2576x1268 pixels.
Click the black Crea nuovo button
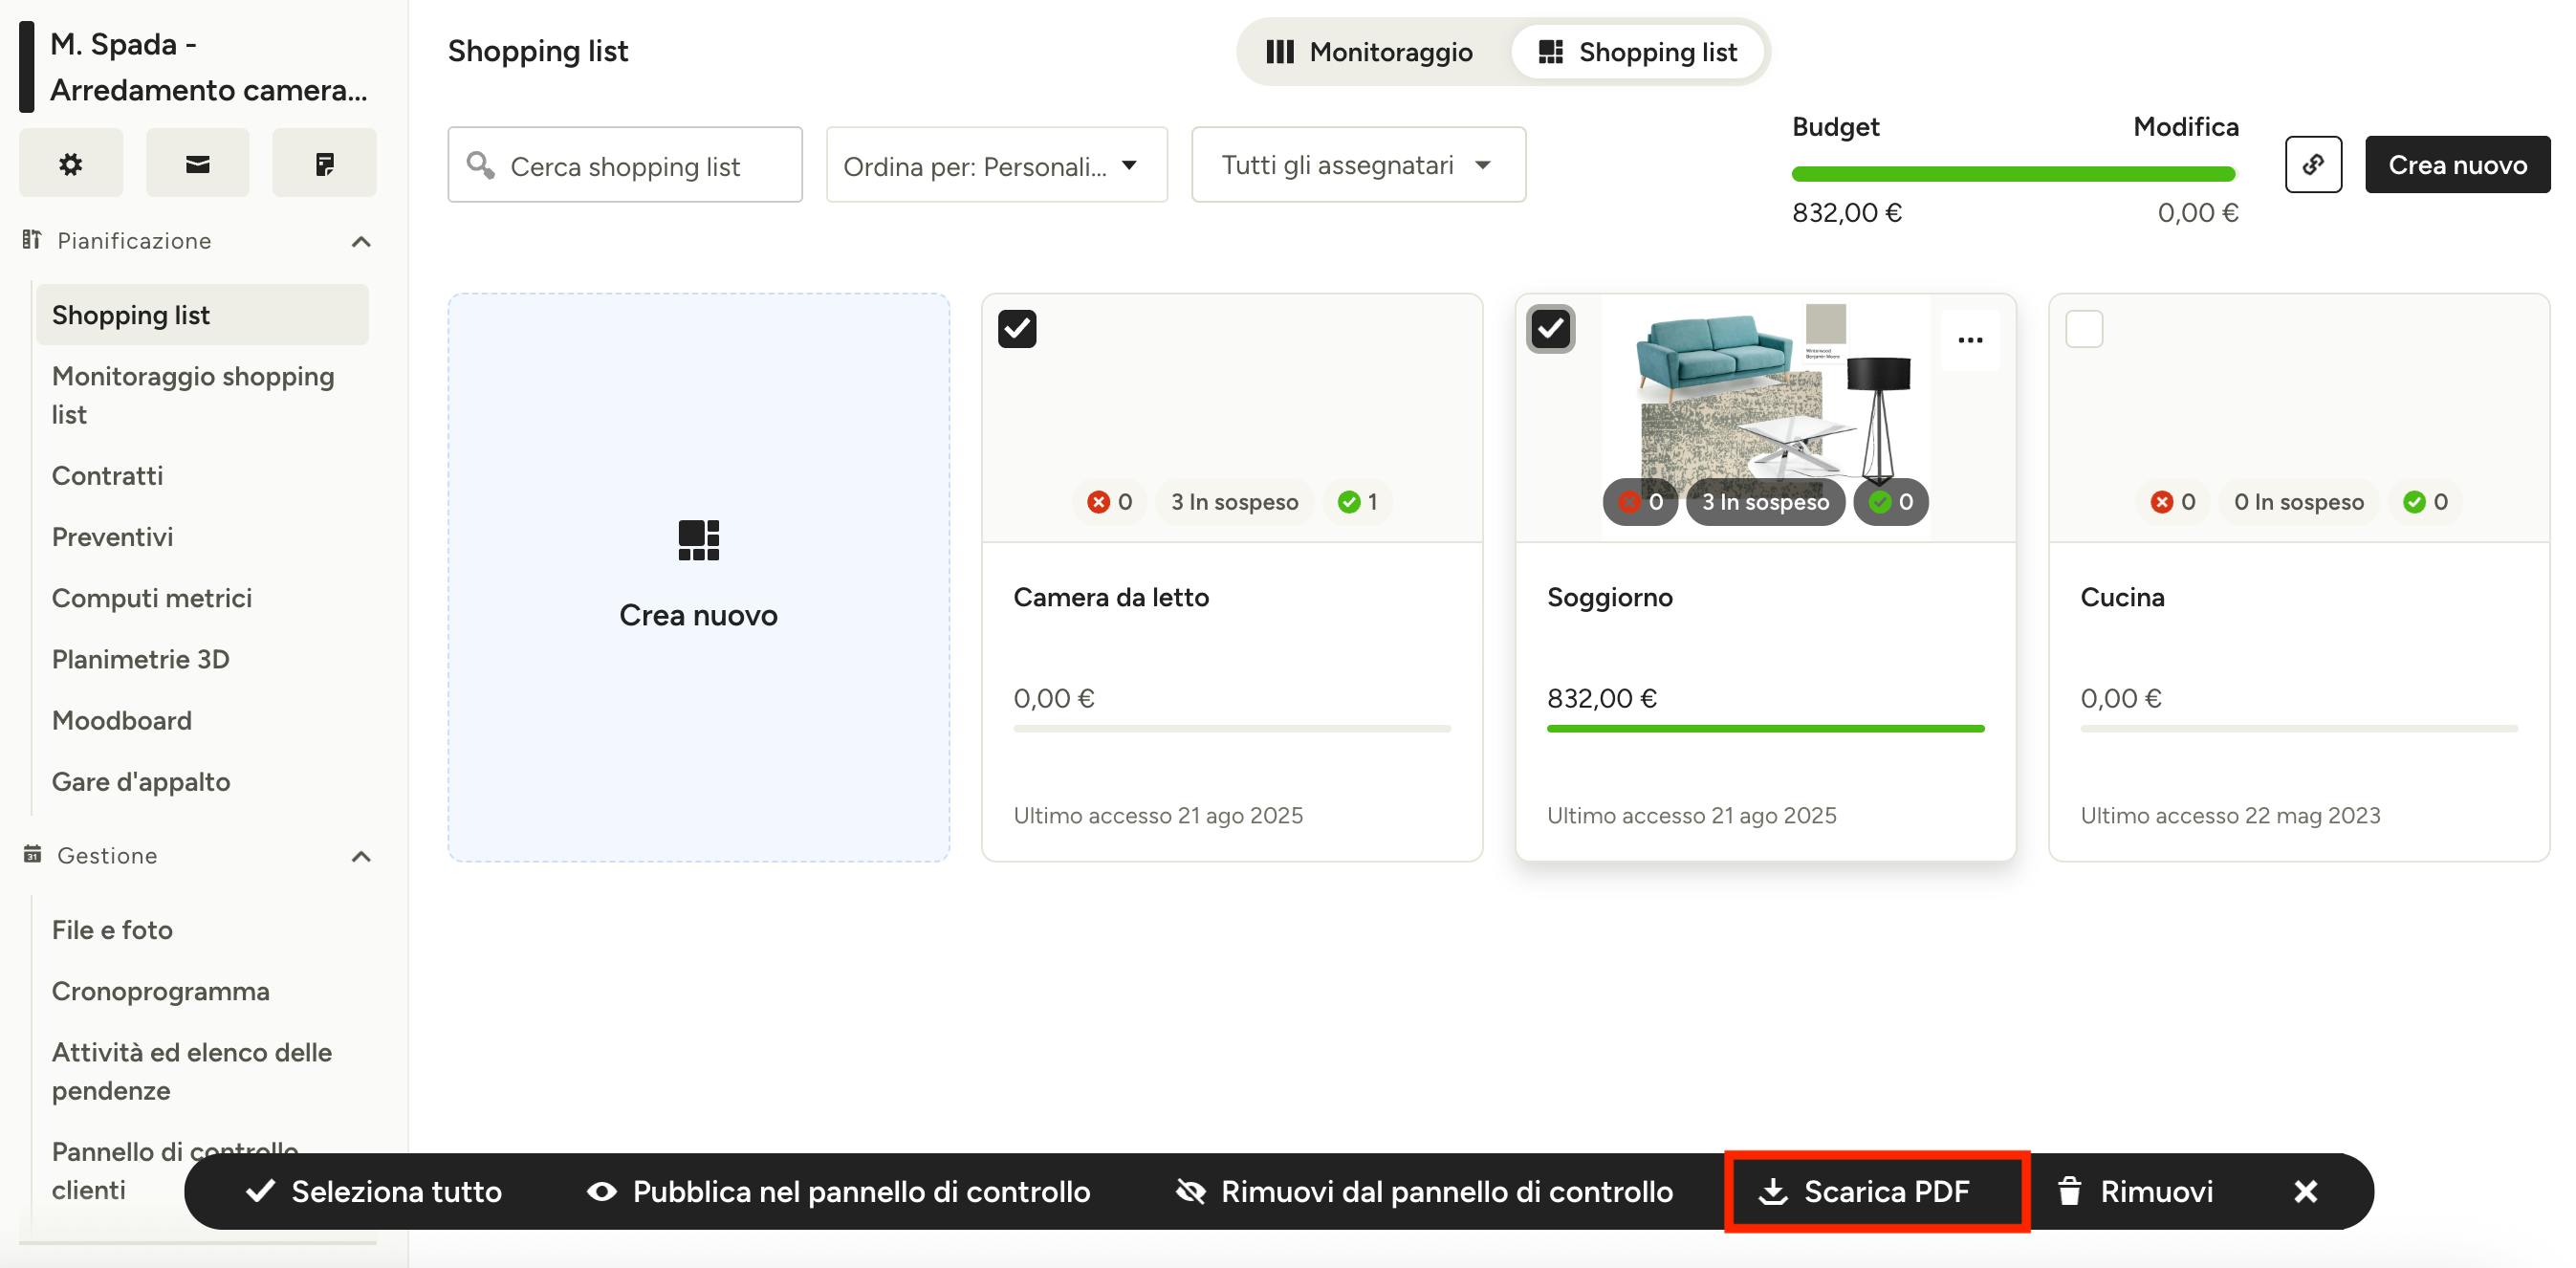pos(2457,165)
